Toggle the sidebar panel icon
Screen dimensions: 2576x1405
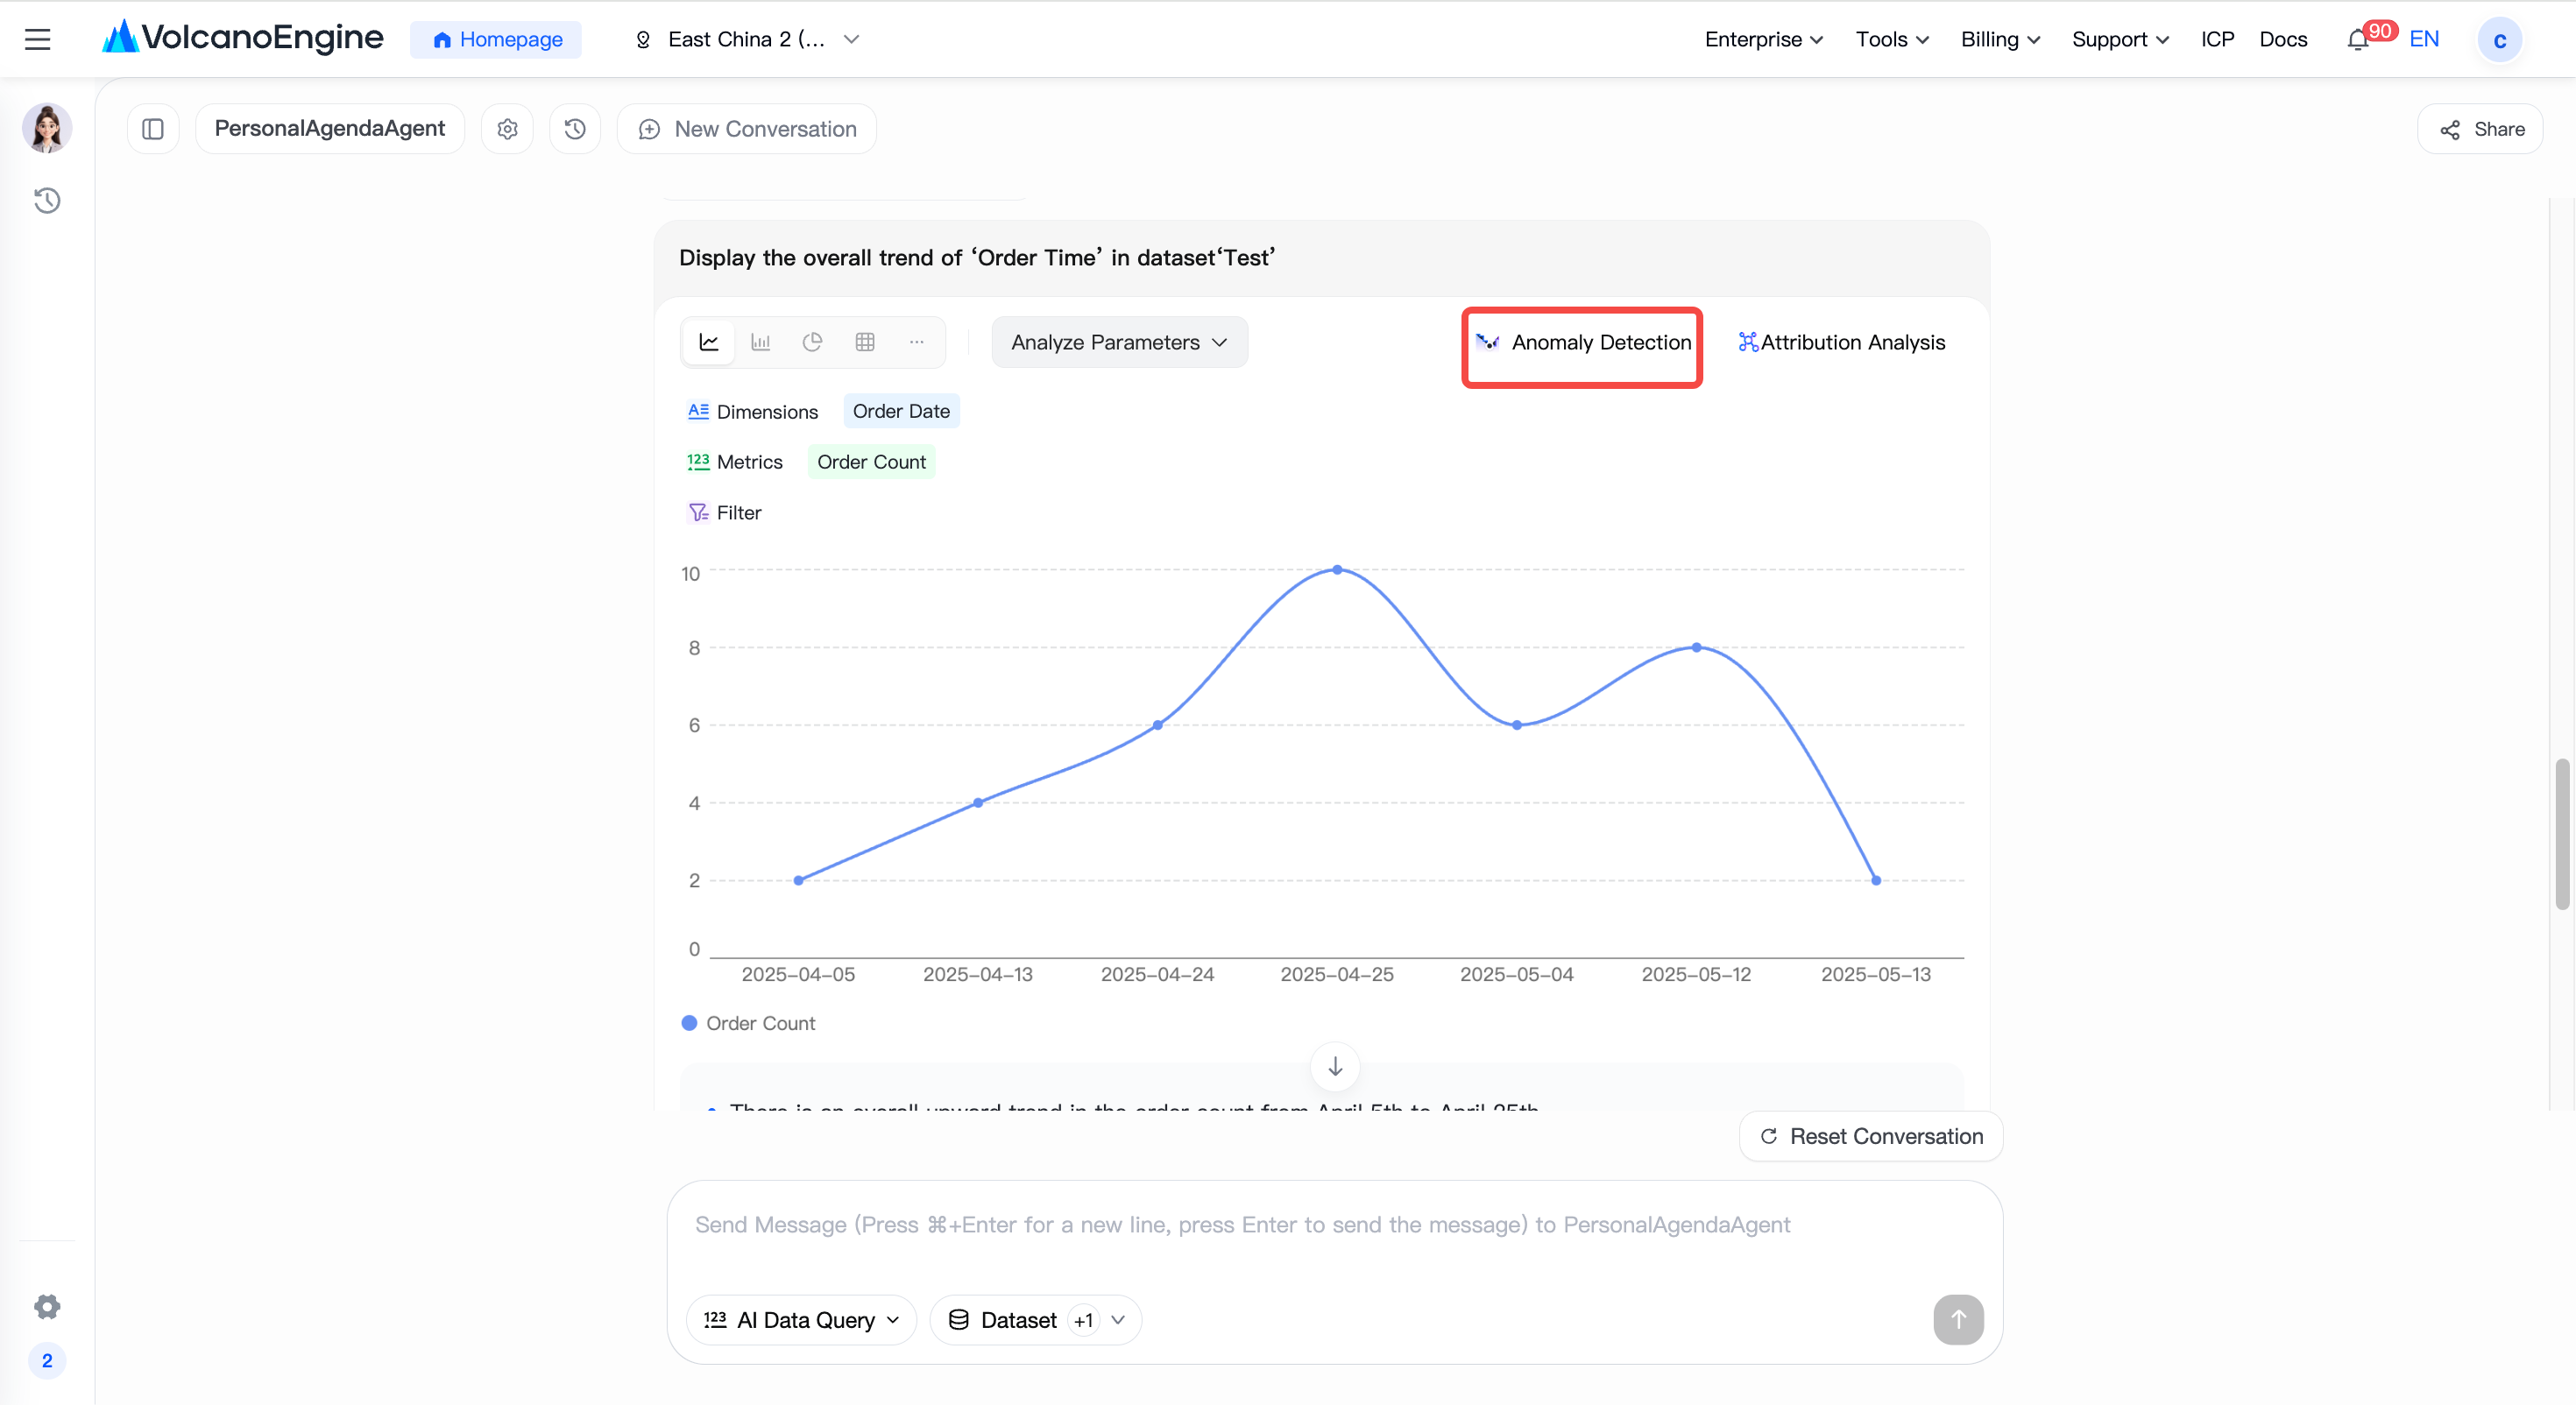(x=153, y=129)
